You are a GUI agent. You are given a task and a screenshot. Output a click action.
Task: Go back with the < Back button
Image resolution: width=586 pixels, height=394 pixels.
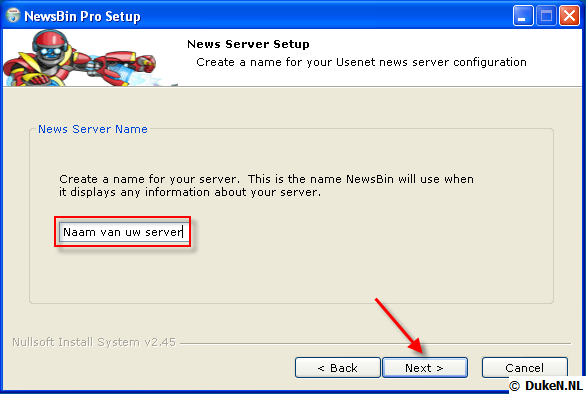pyautogui.click(x=337, y=367)
